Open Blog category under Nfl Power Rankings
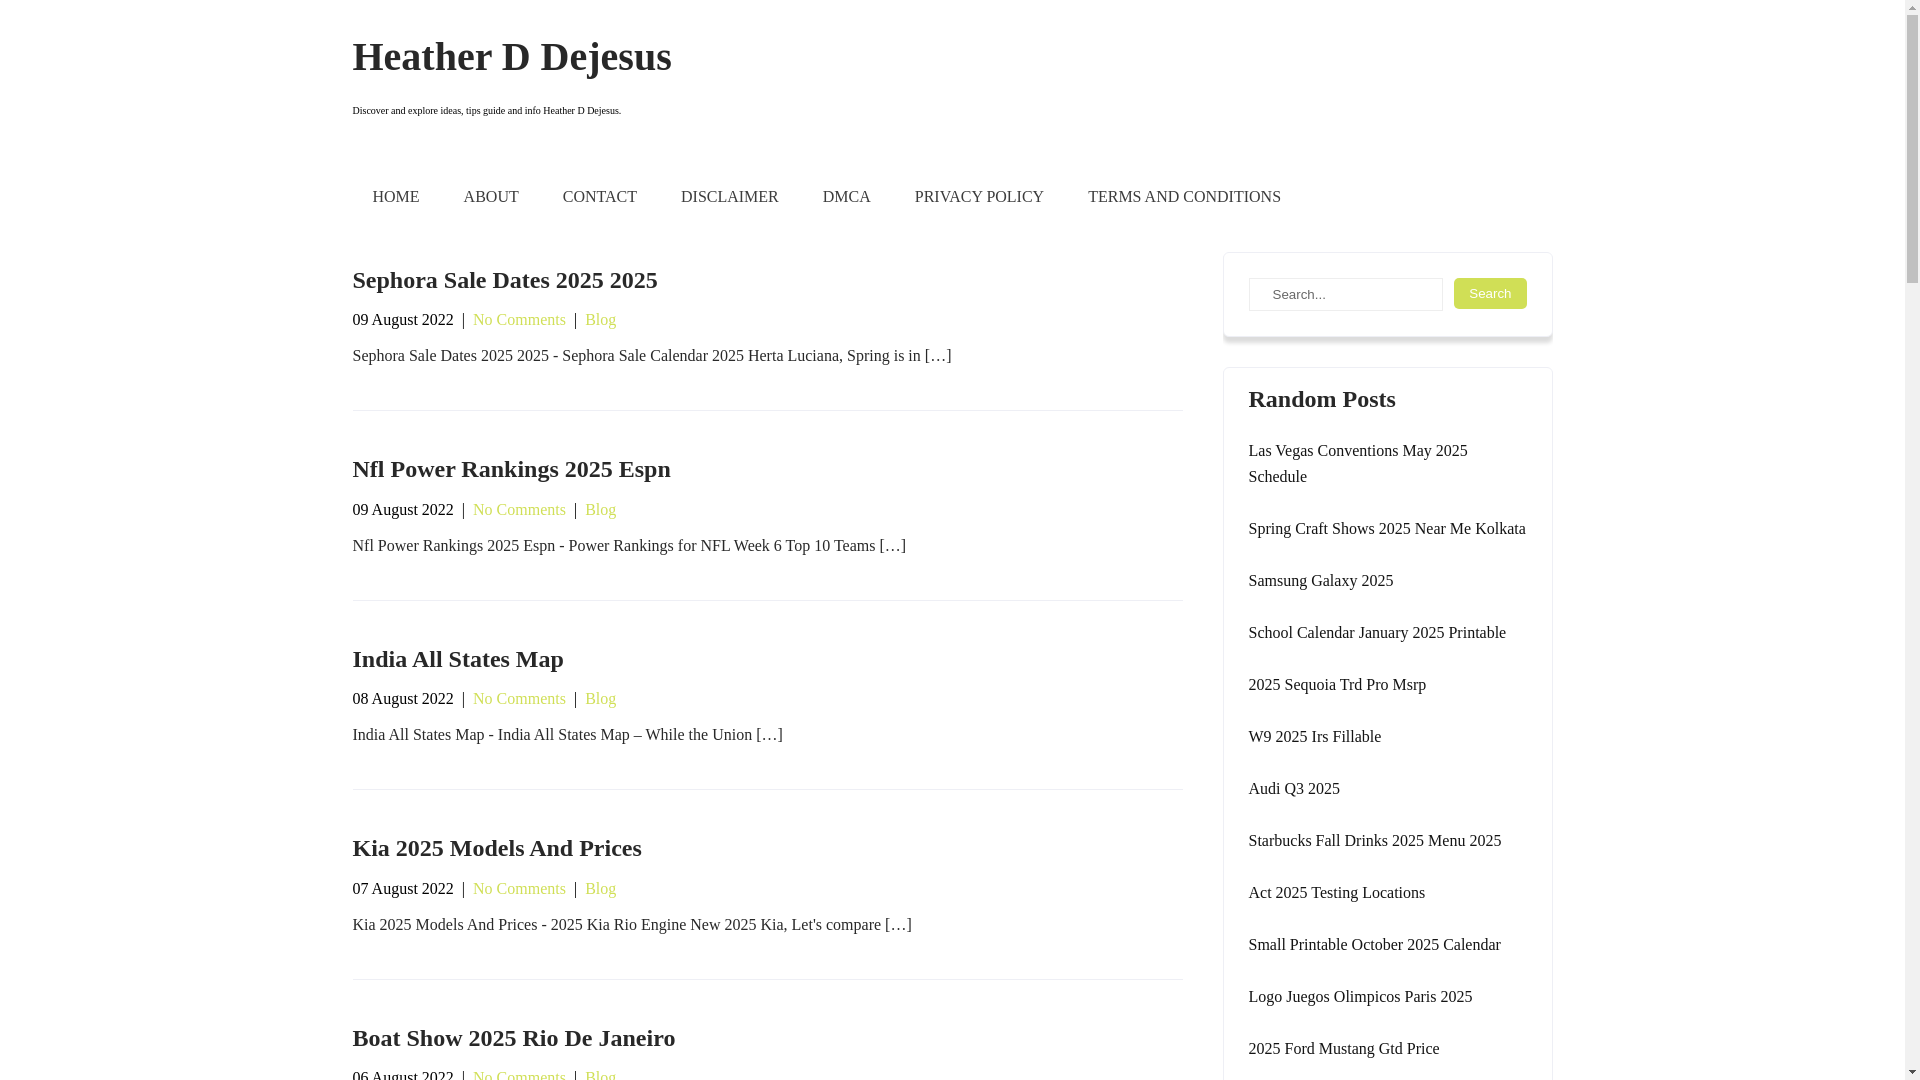1920x1080 pixels. pyautogui.click(x=600, y=510)
